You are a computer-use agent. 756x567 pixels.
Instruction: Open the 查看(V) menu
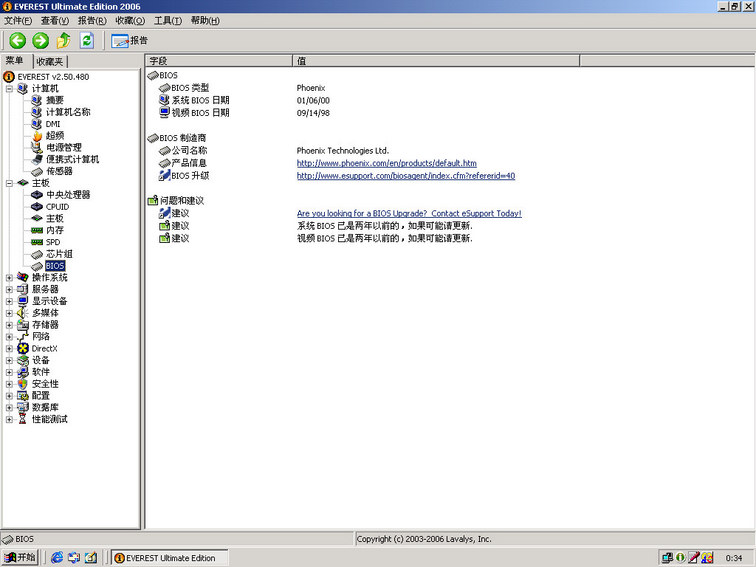coord(55,20)
